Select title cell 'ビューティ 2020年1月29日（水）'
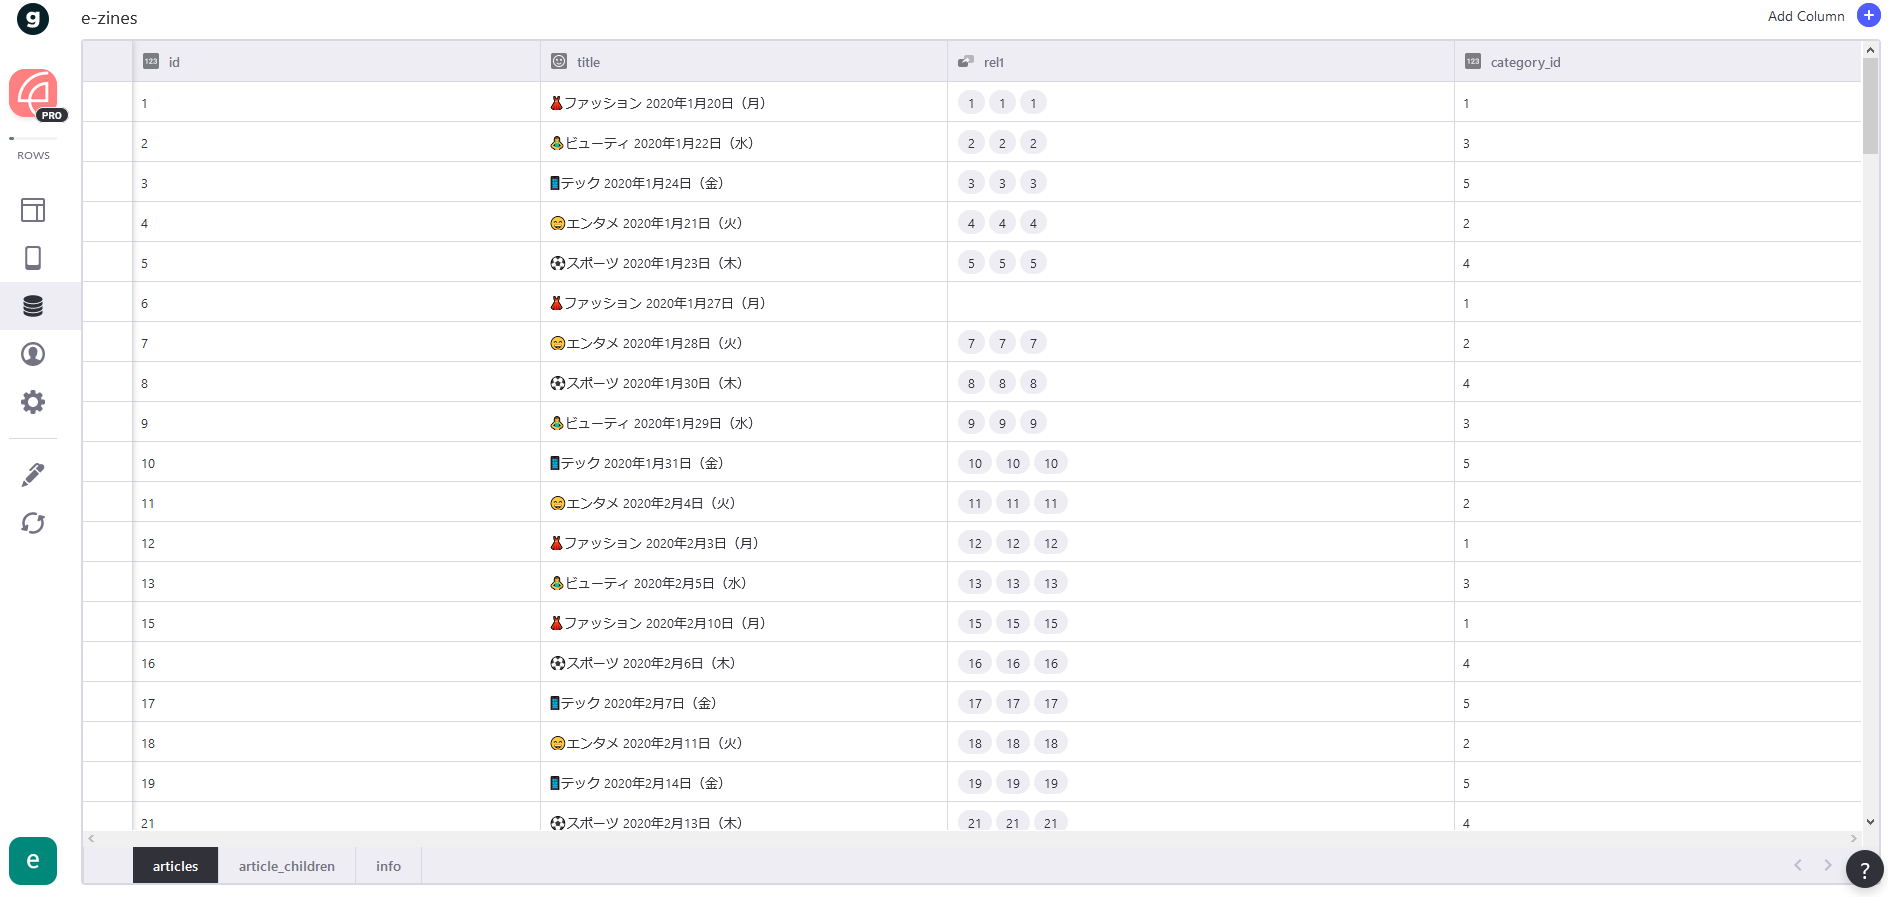 [744, 423]
